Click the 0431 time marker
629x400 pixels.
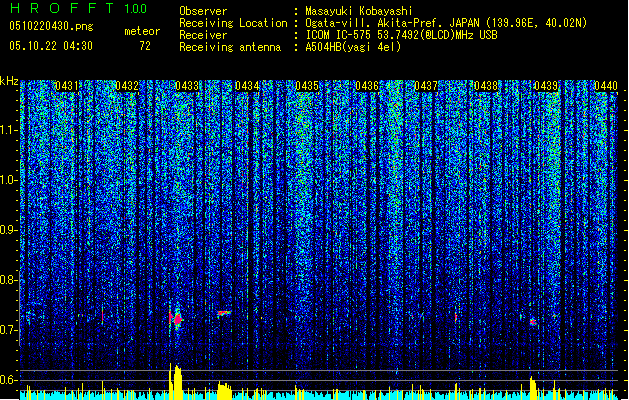67,86
